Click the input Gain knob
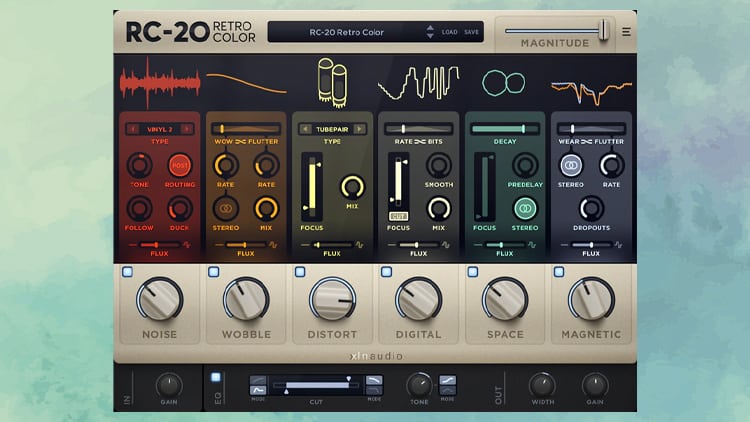 [169, 385]
